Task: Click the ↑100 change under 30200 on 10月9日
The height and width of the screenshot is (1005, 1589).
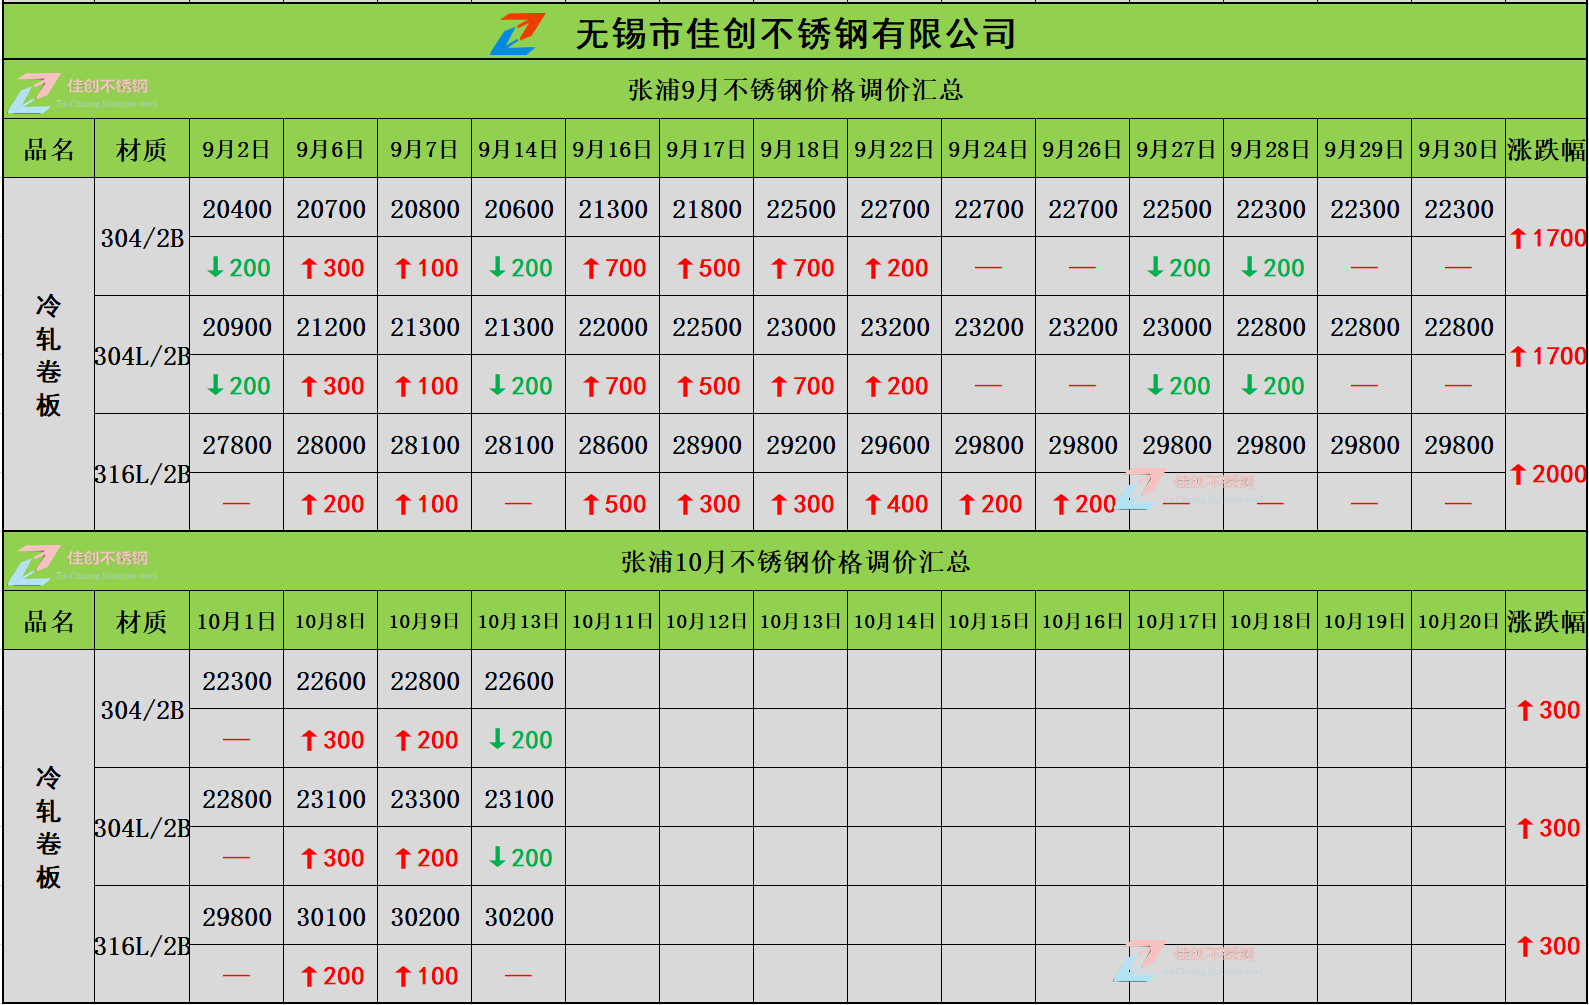Action: pyautogui.click(x=425, y=976)
